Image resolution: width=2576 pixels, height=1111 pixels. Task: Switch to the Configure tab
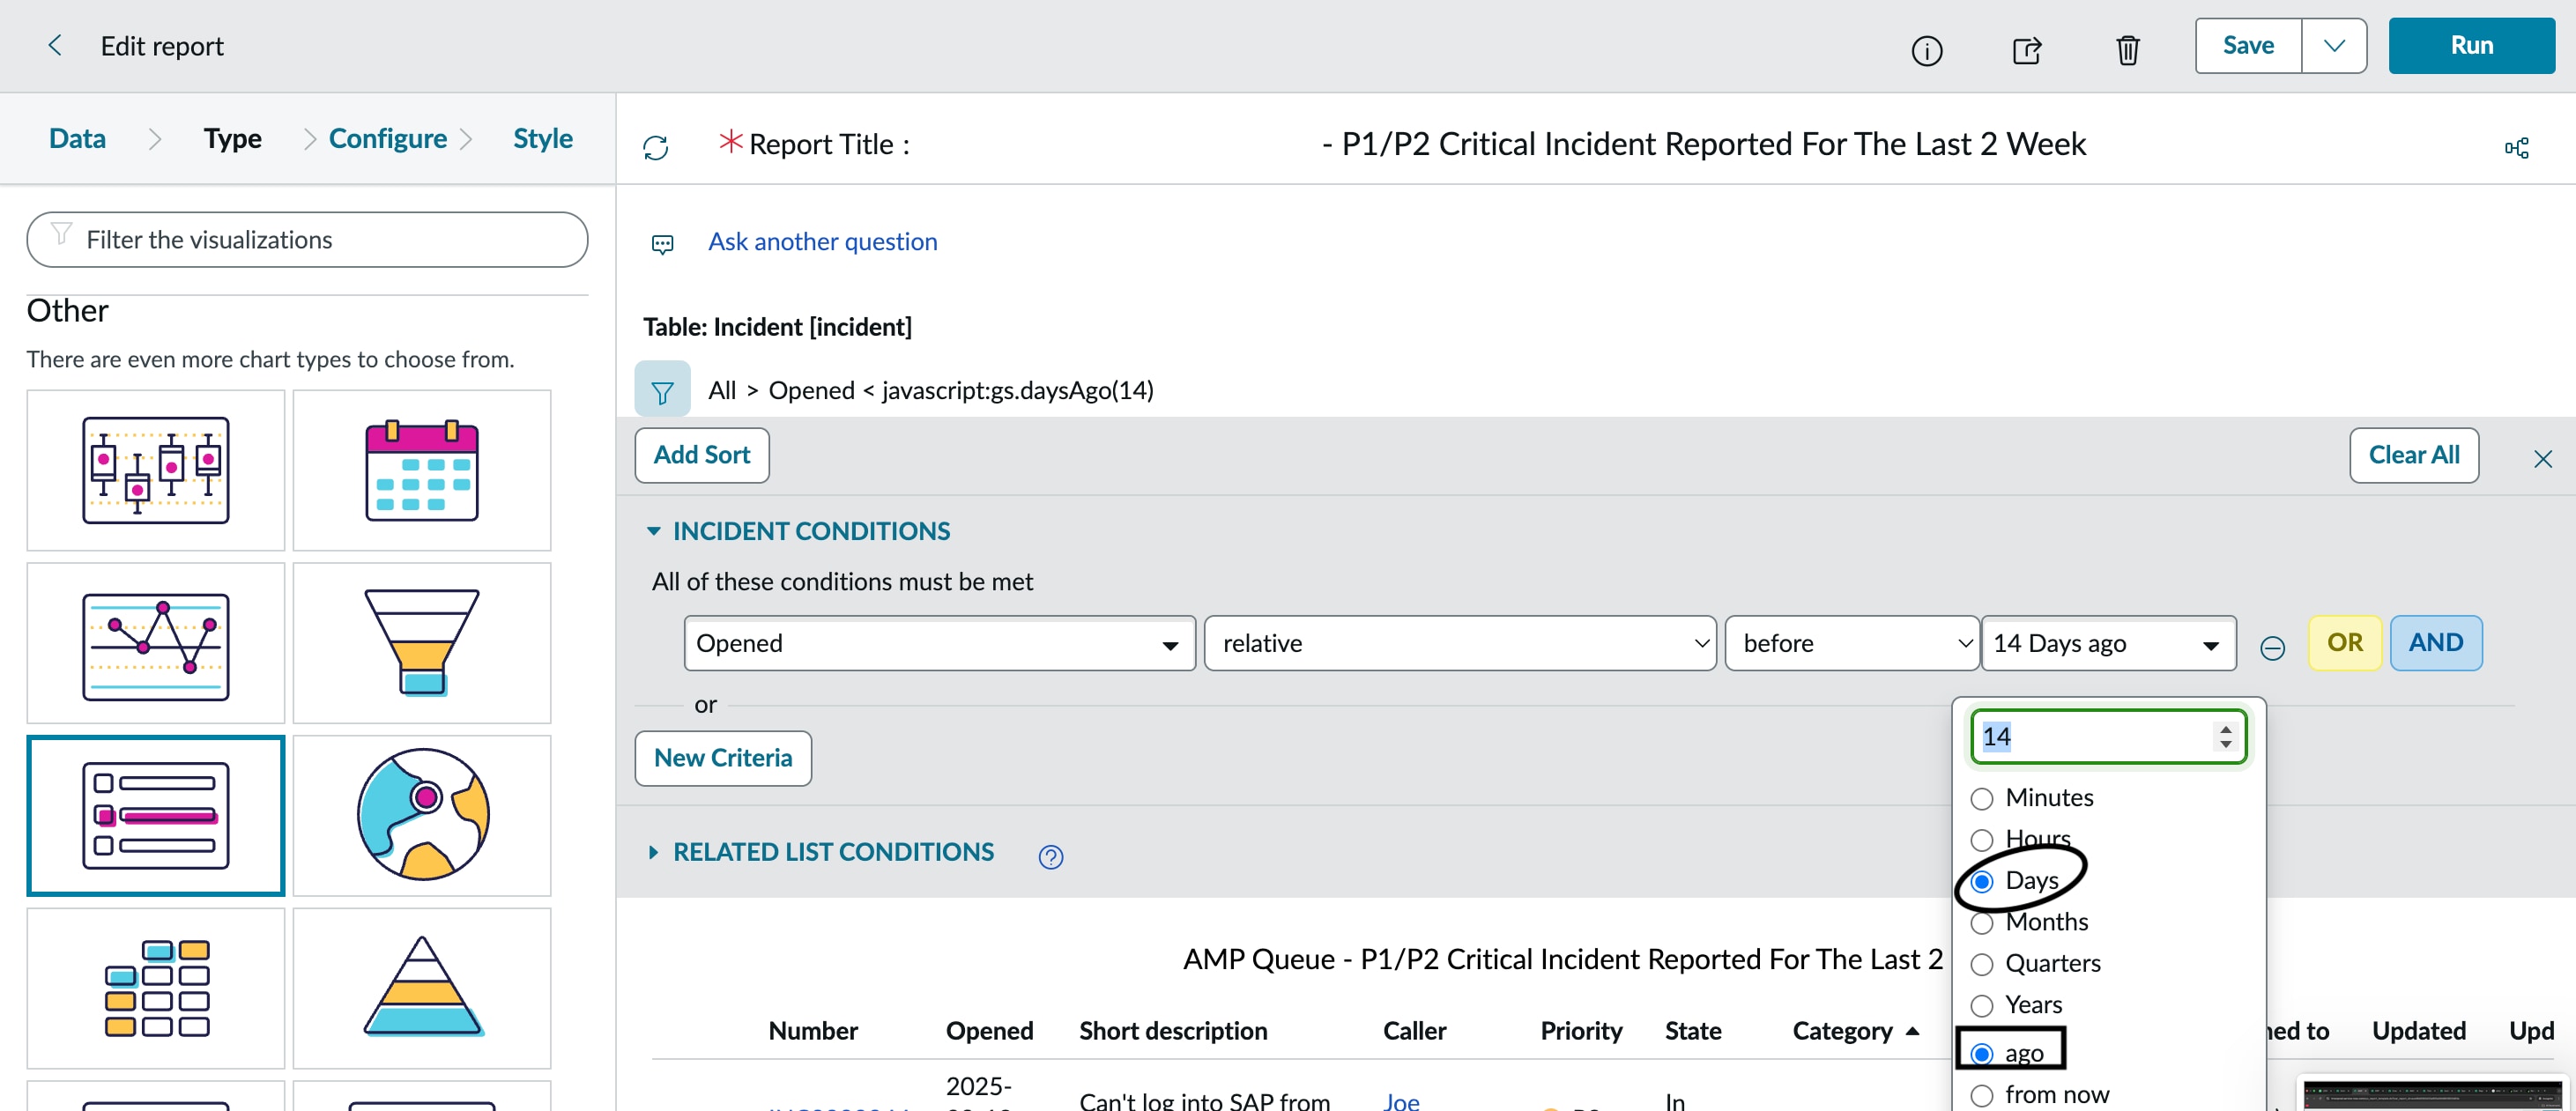pos(387,138)
